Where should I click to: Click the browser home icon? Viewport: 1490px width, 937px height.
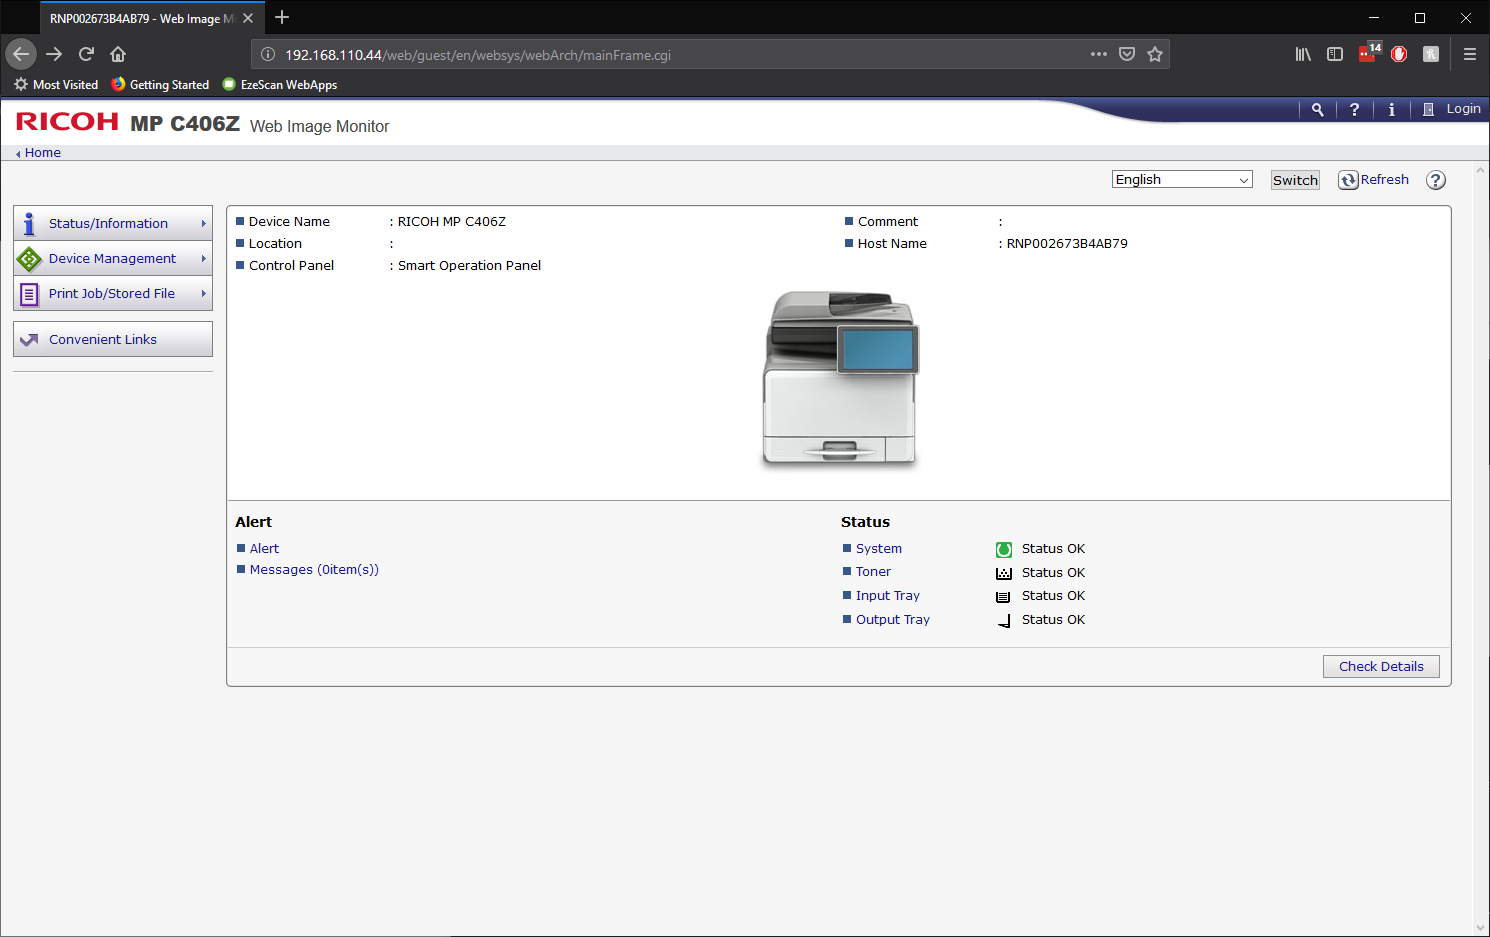[x=118, y=55]
